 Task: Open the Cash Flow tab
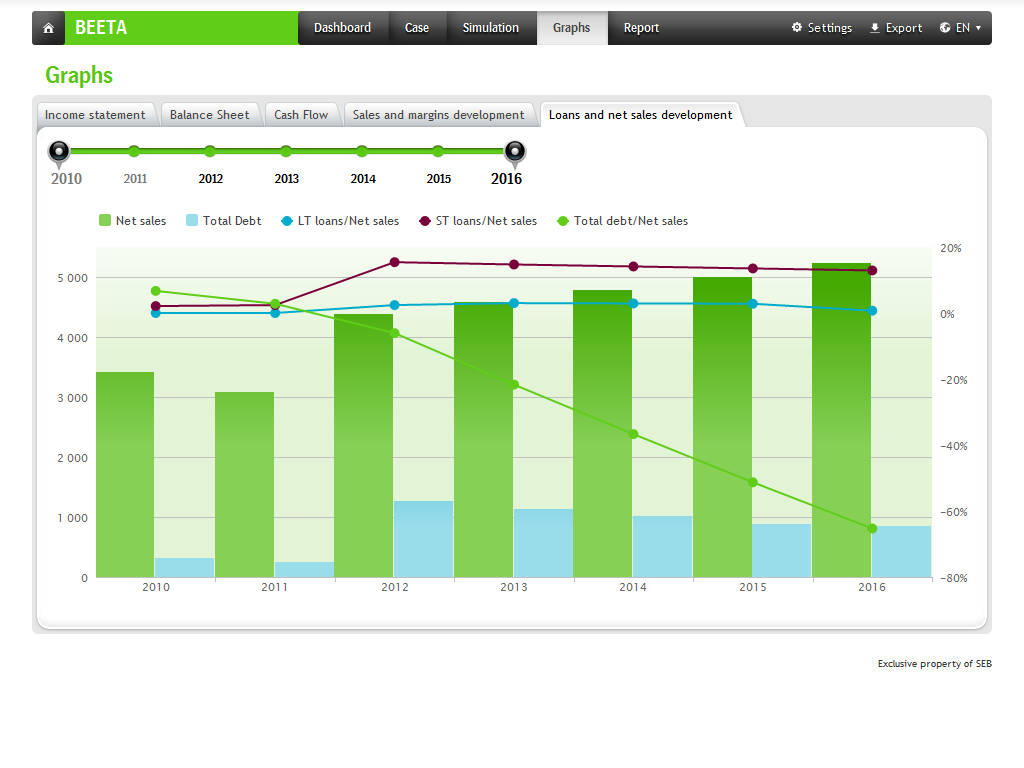(x=301, y=115)
